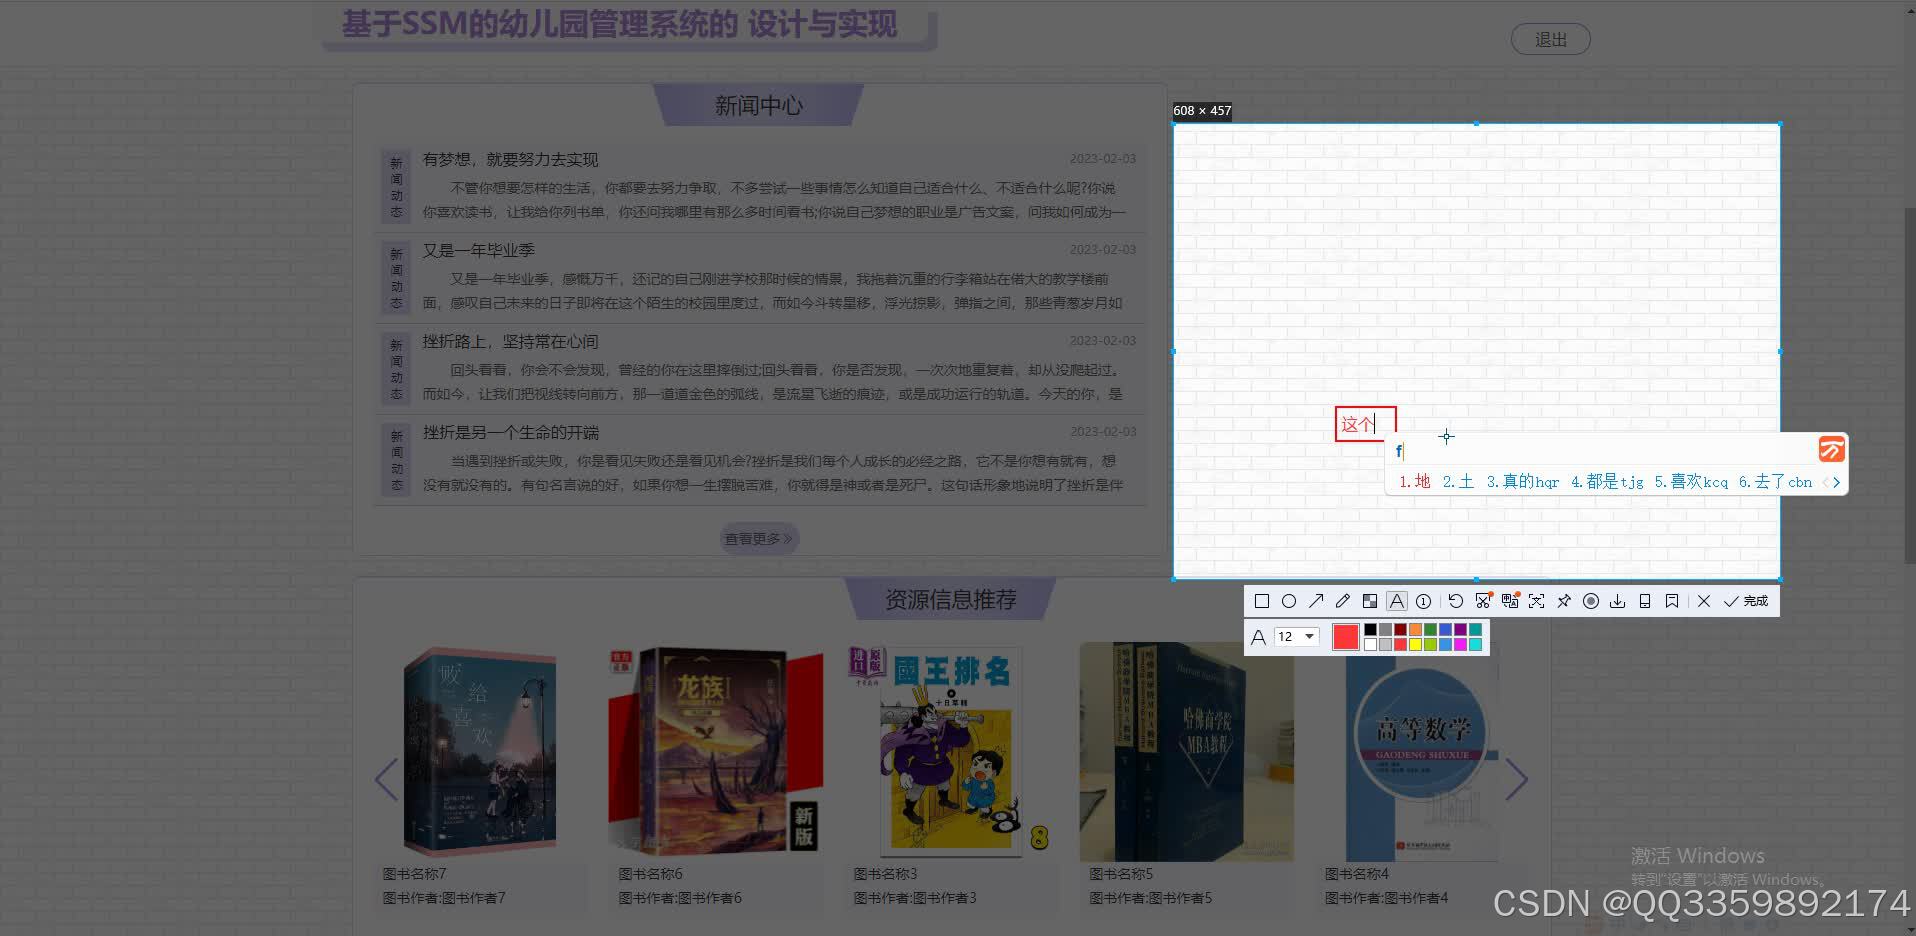The image size is (1916, 936).
Task: Pick the purple color swatch
Action: point(1460,629)
